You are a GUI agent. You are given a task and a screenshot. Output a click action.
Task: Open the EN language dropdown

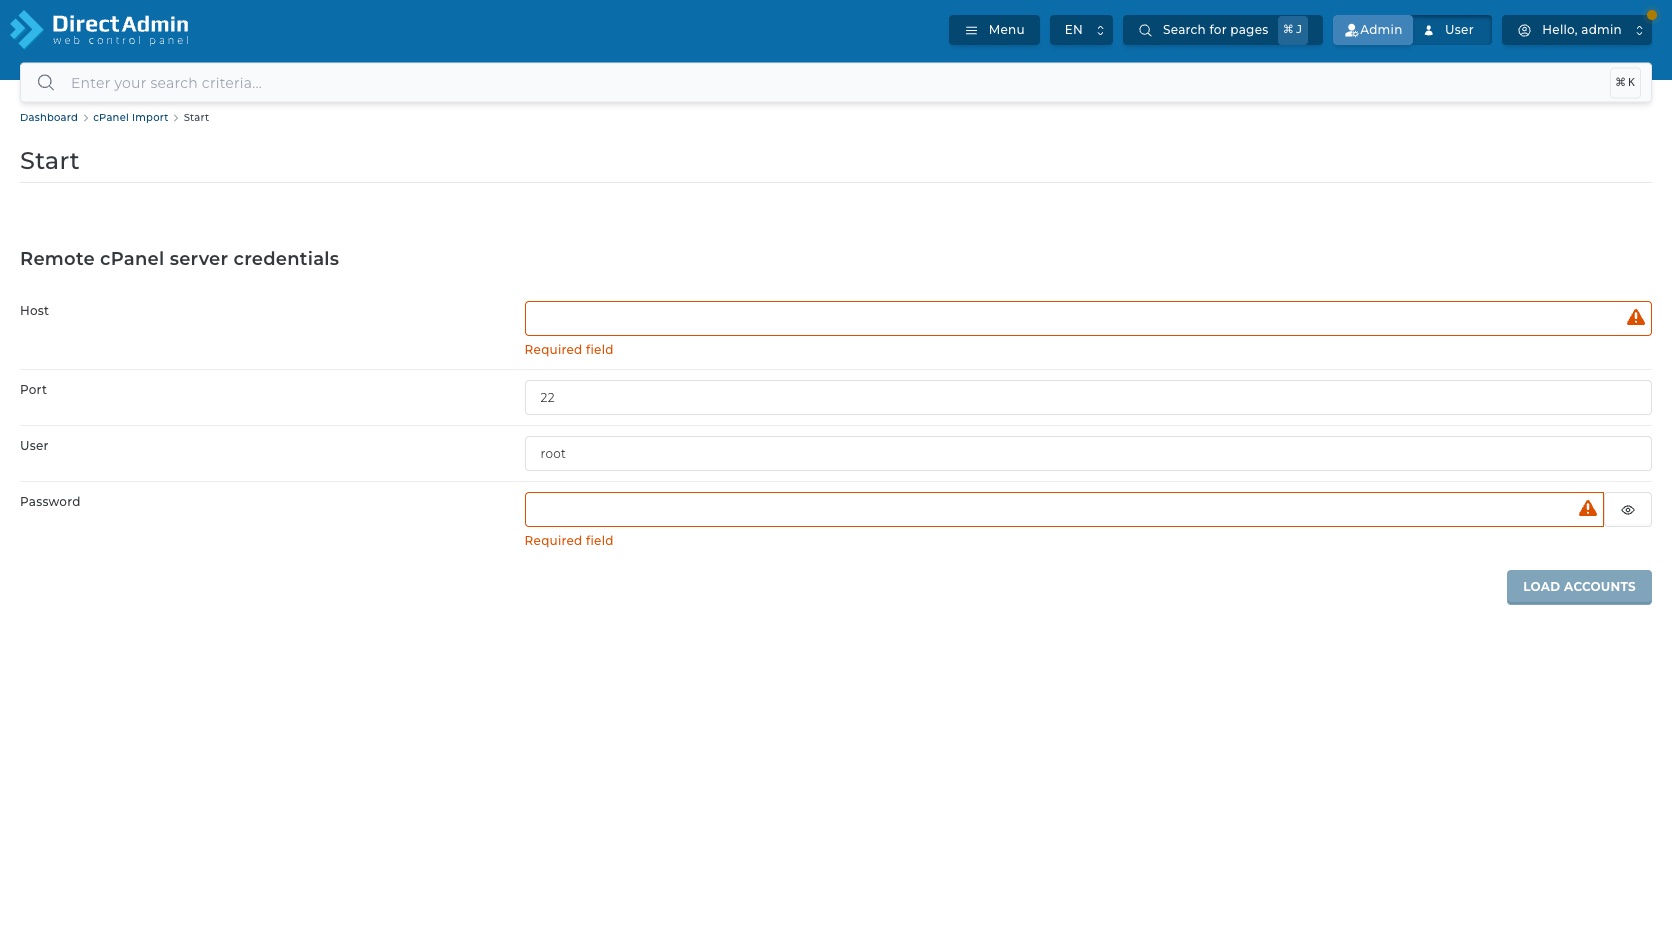1081,30
